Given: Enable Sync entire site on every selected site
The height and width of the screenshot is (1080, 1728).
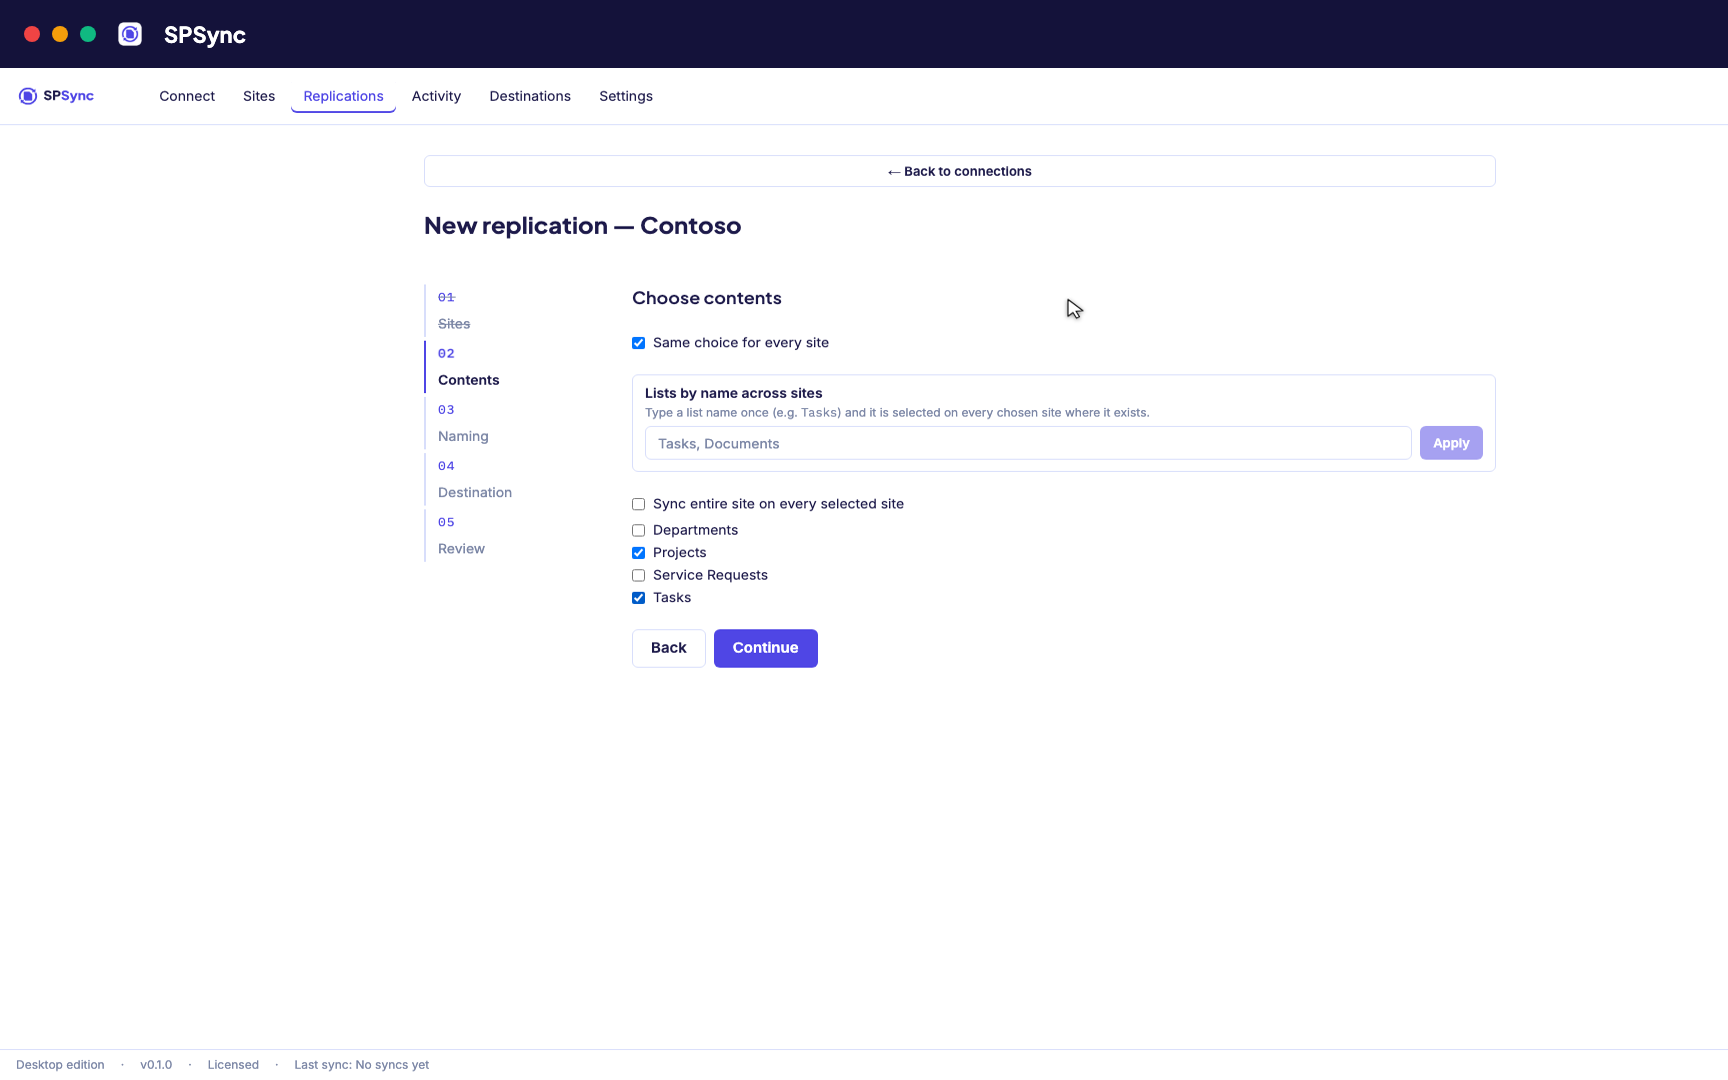Looking at the screenshot, I should 638,504.
